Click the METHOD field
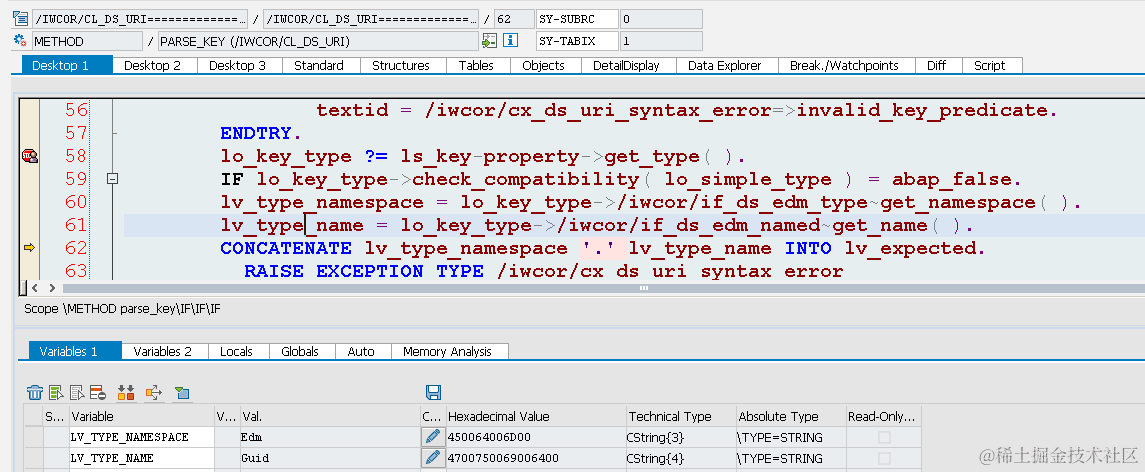The image size is (1145, 472). tap(88, 41)
